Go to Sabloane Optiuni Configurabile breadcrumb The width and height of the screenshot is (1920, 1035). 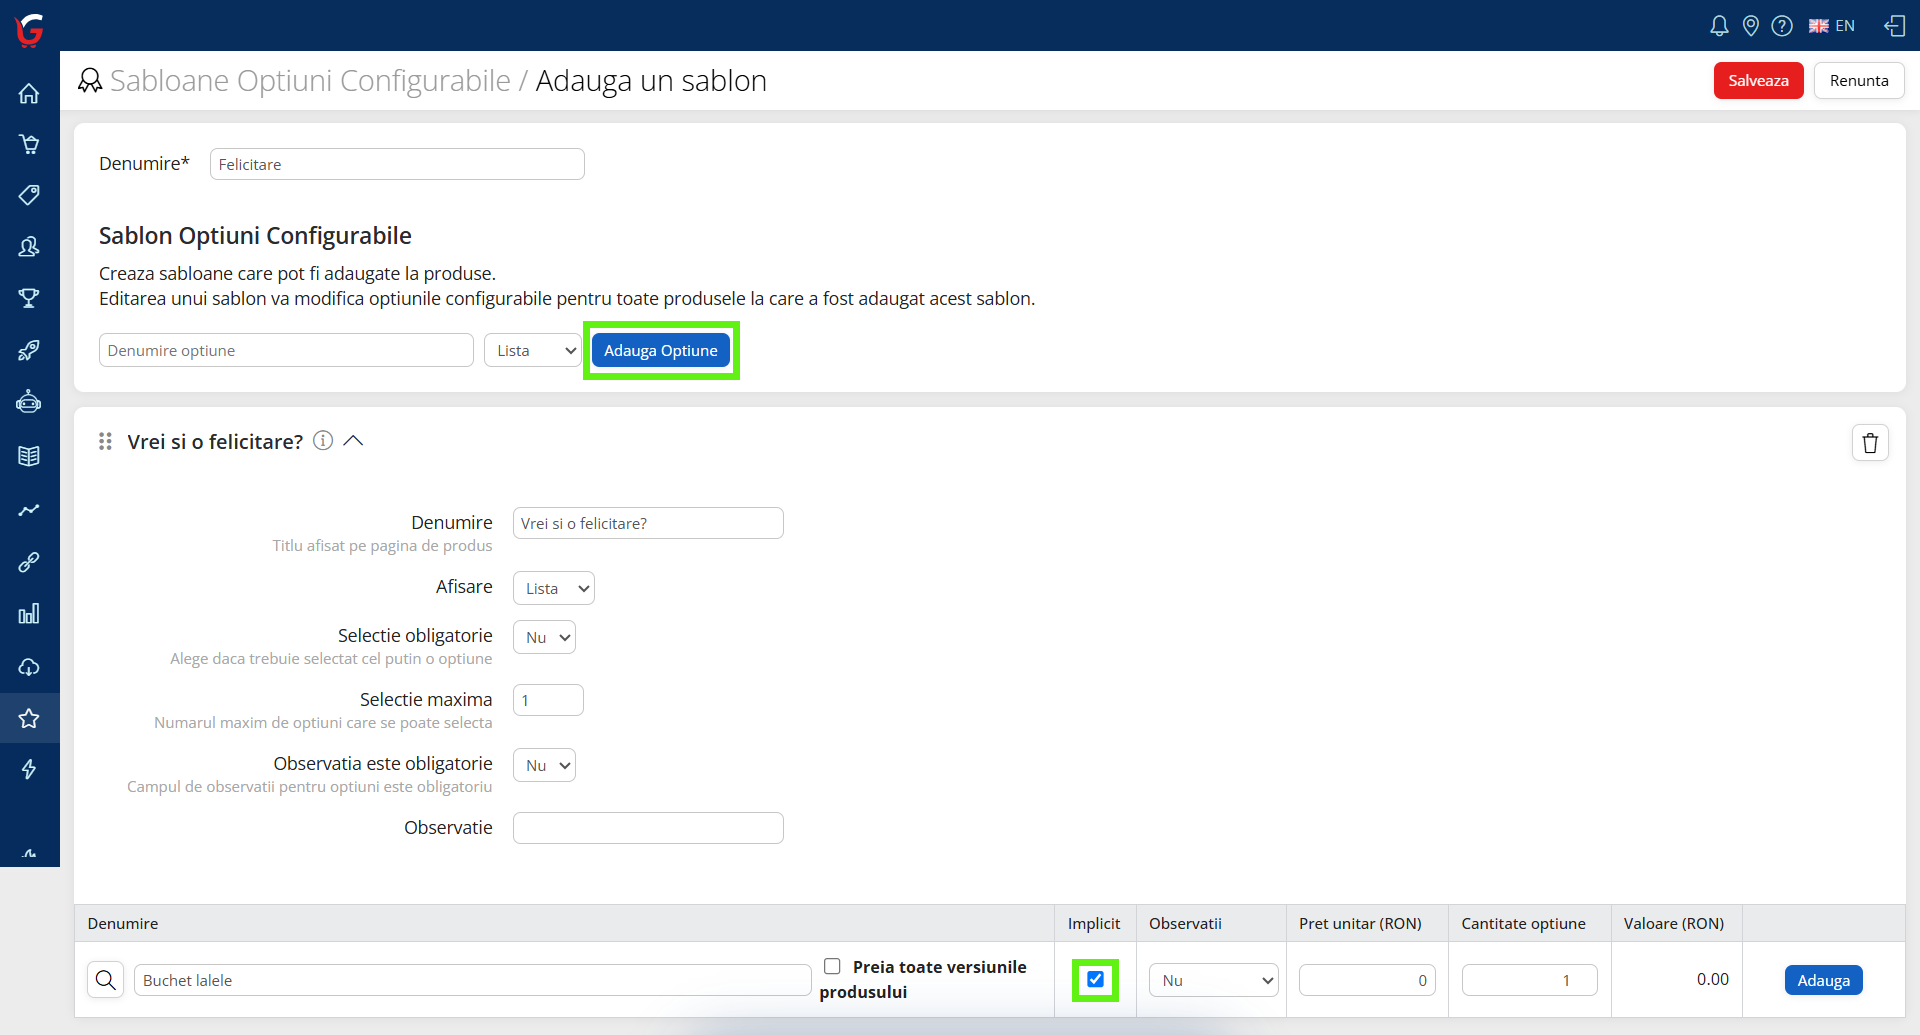310,81
